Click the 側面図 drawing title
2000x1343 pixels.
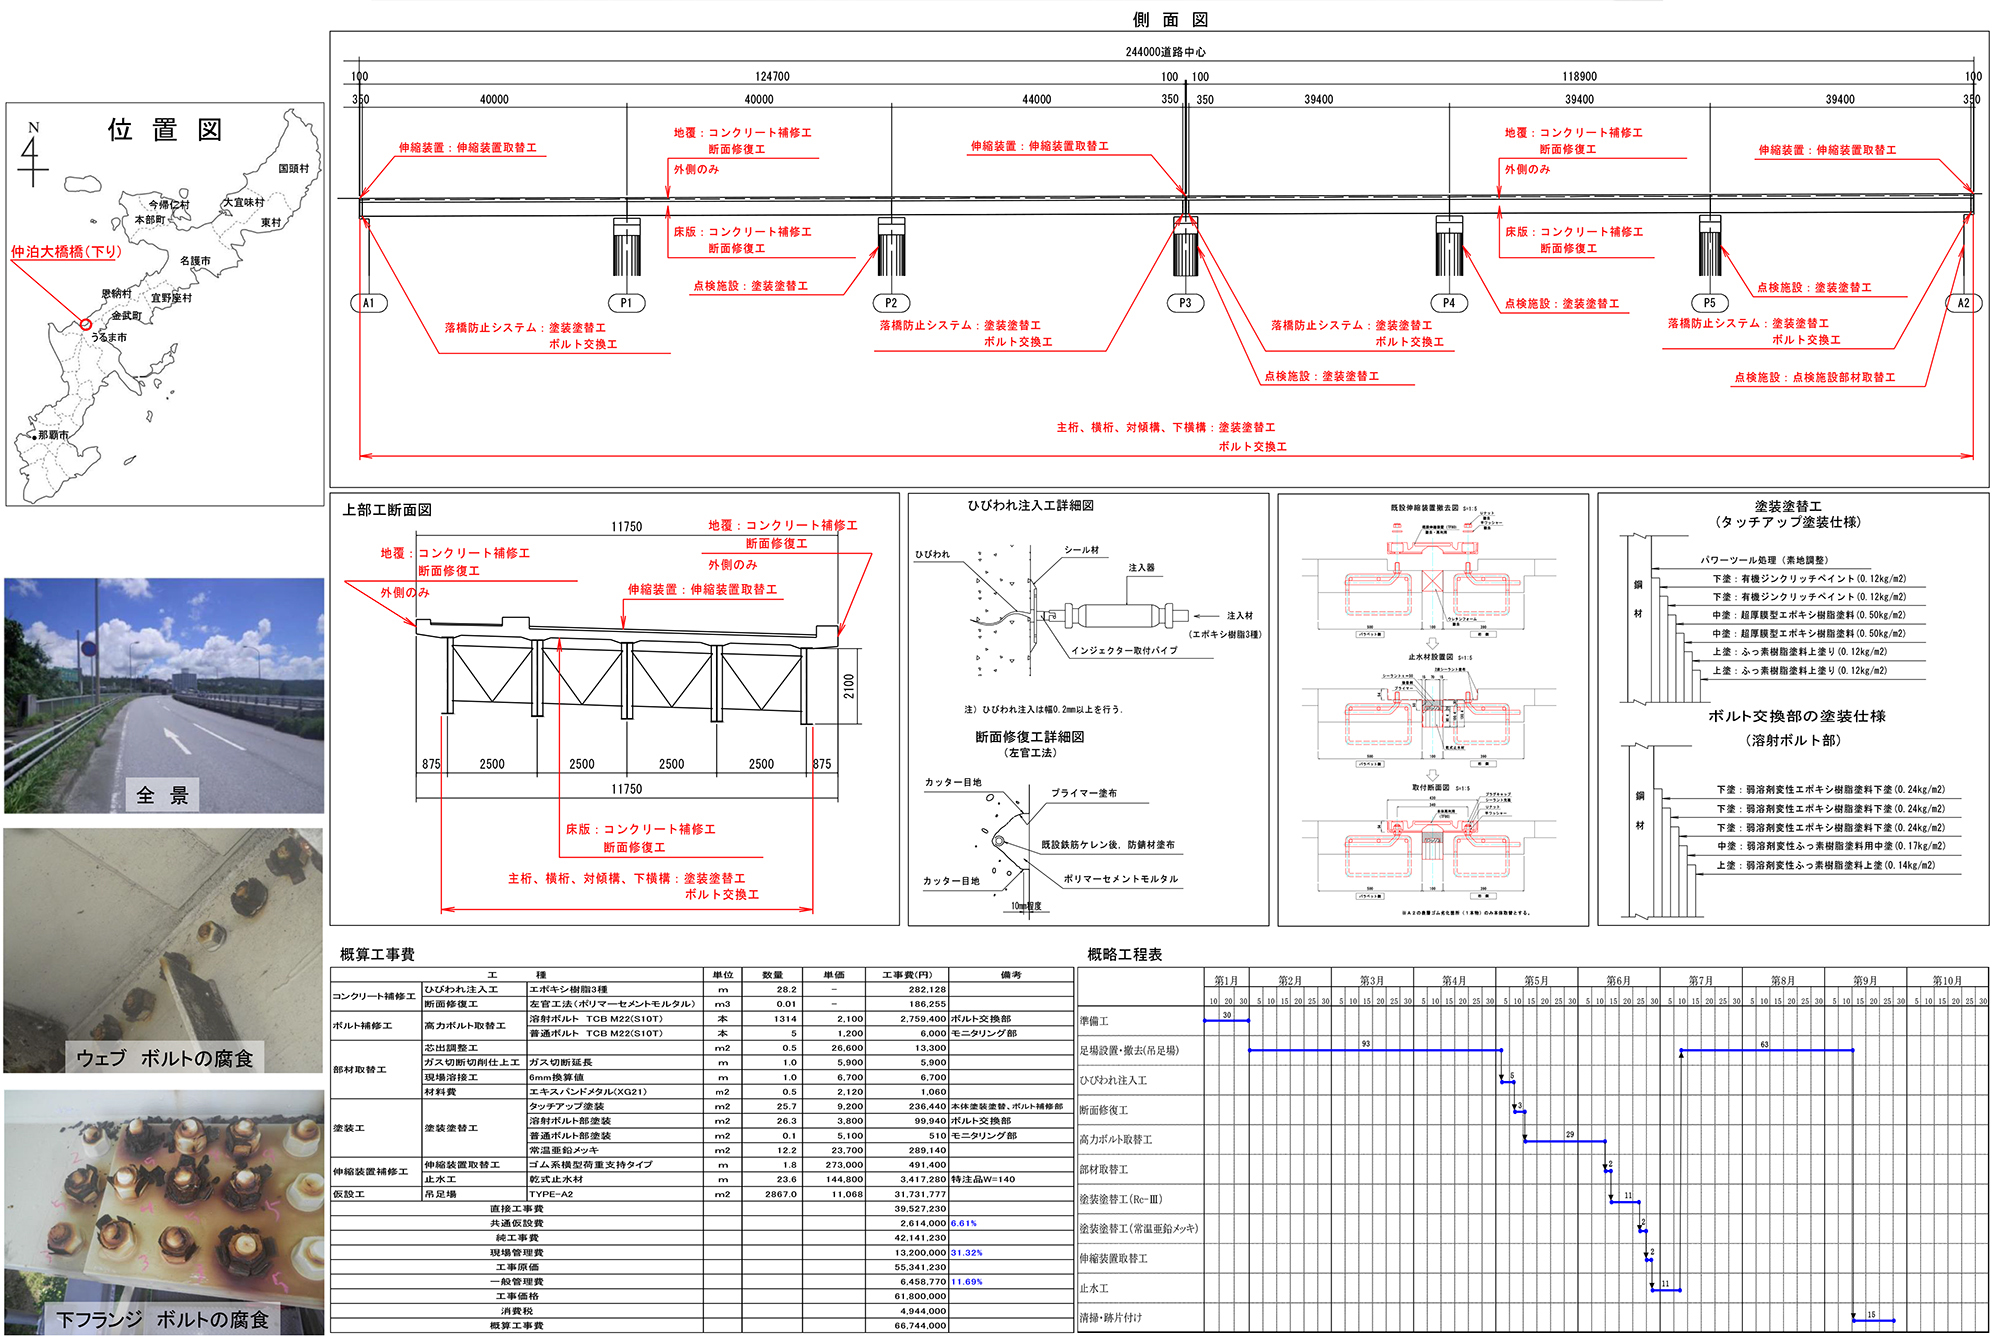(x=1170, y=20)
